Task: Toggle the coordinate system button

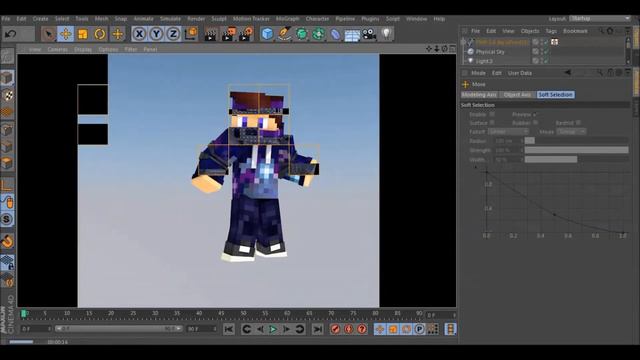Action: coord(191,34)
